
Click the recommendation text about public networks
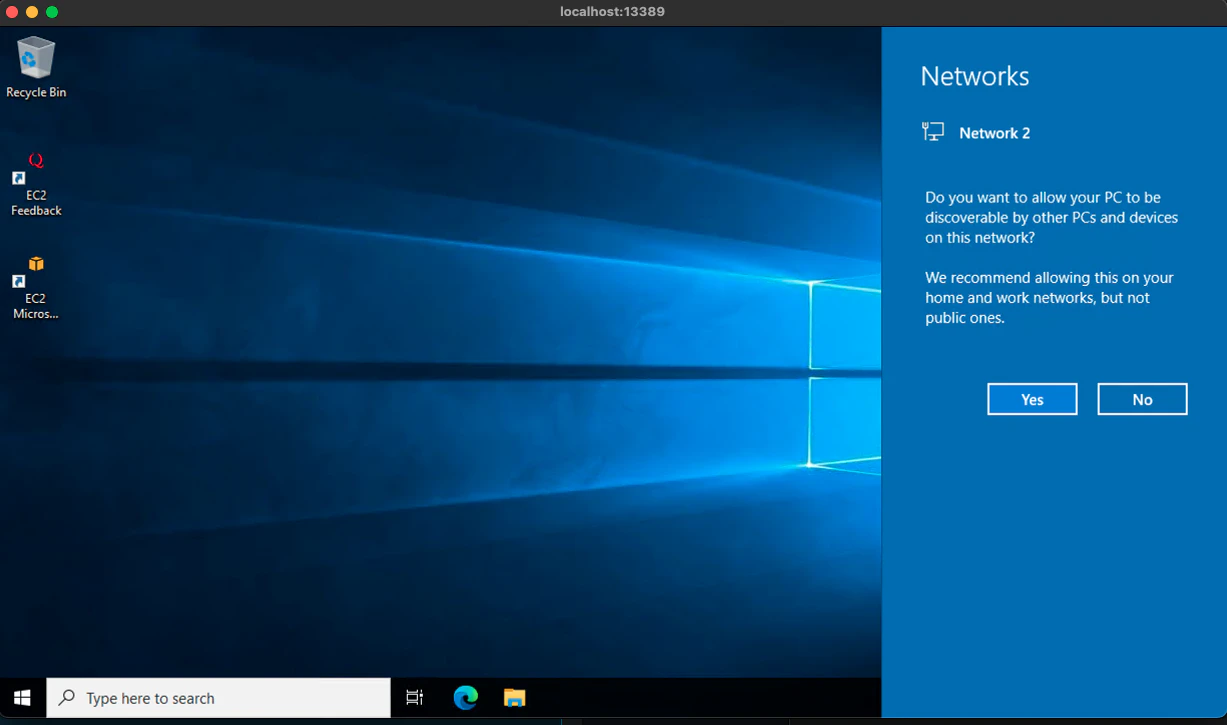(x=1049, y=298)
